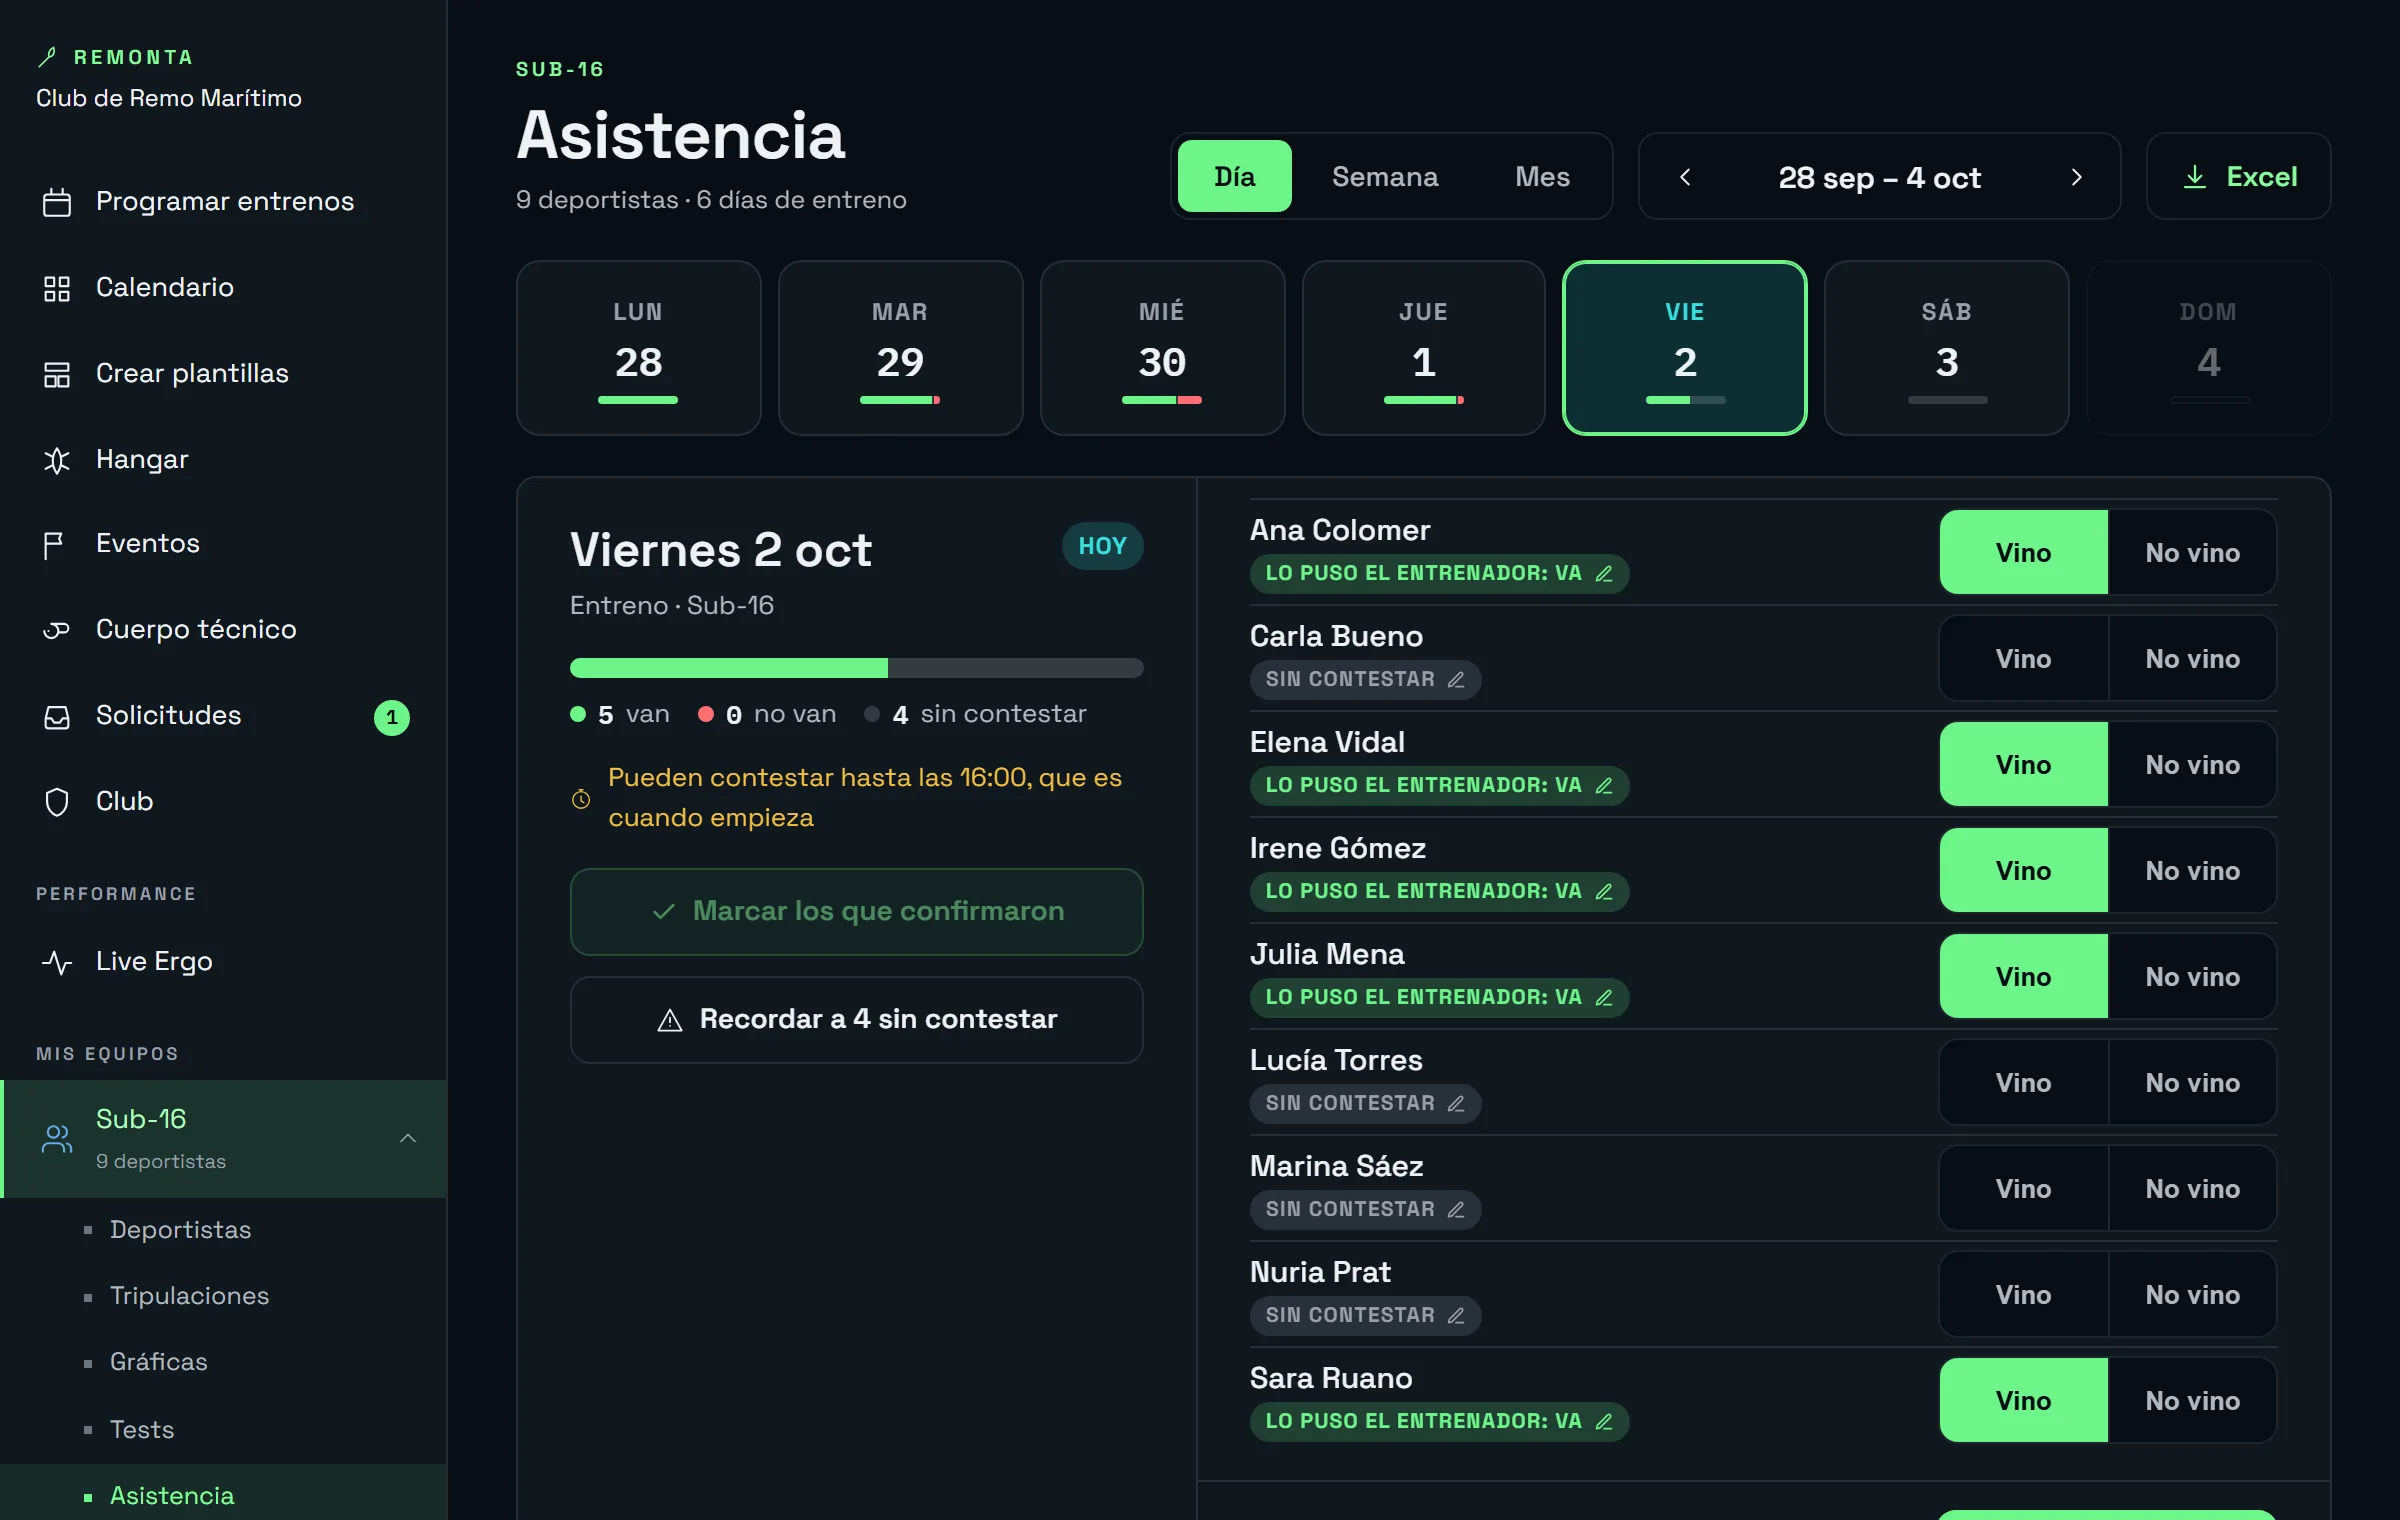Click the Live Ergo pulse icon
Image resolution: width=2400 pixels, height=1520 pixels.
coord(57,962)
